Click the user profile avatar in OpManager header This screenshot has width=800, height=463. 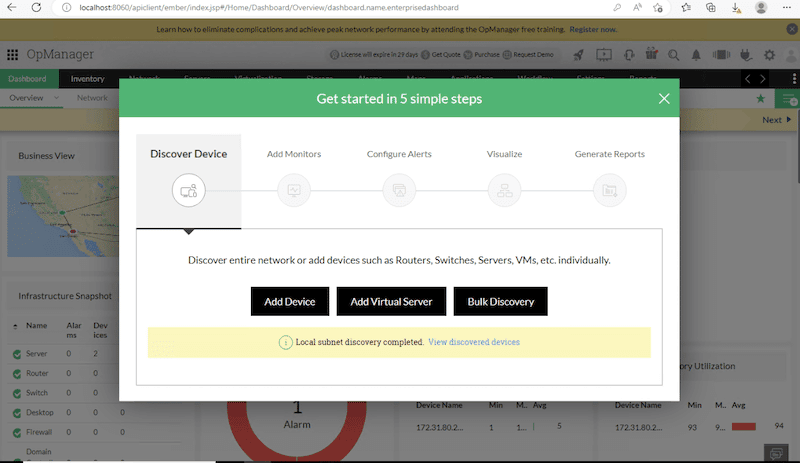791,55
